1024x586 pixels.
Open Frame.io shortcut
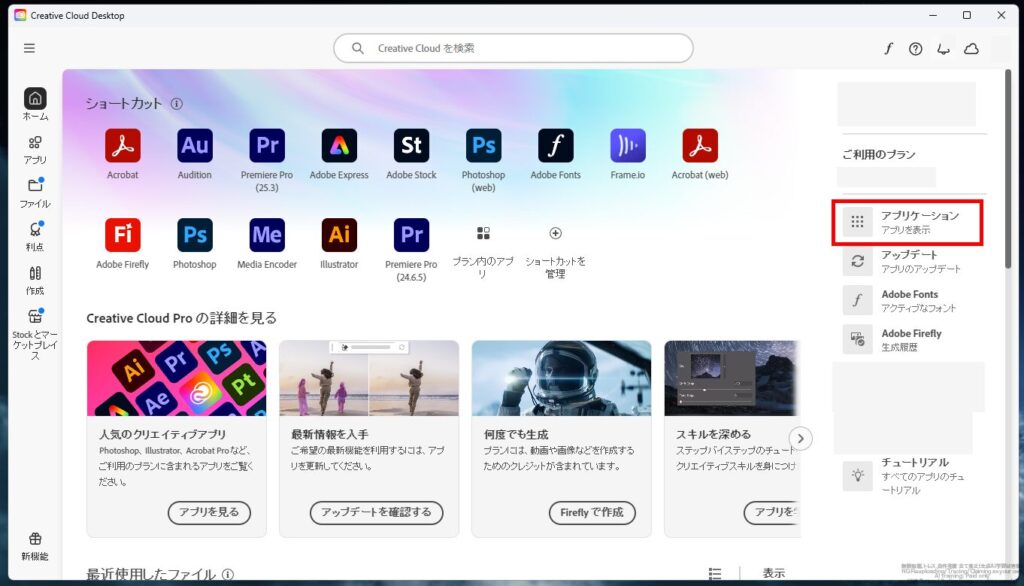(627, 145)
